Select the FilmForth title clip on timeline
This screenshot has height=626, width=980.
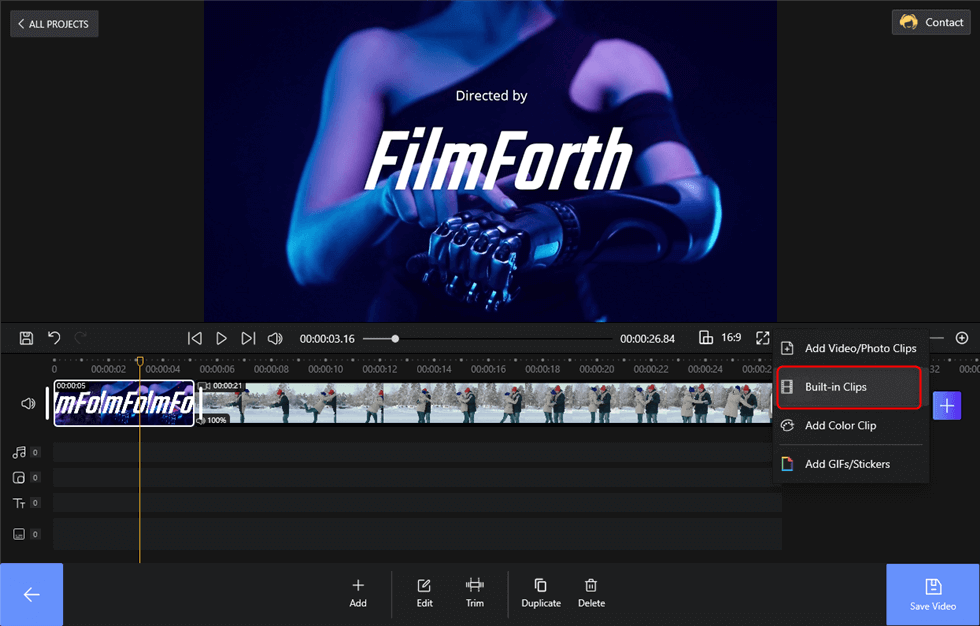[x=124, y=404]
